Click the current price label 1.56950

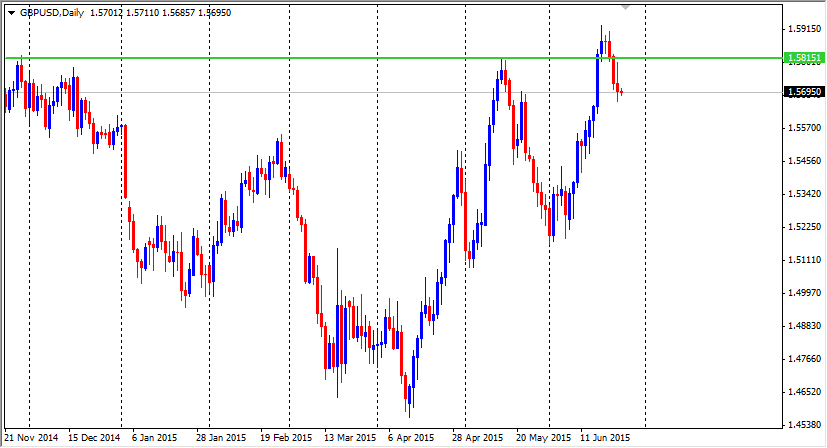(804, 92)
